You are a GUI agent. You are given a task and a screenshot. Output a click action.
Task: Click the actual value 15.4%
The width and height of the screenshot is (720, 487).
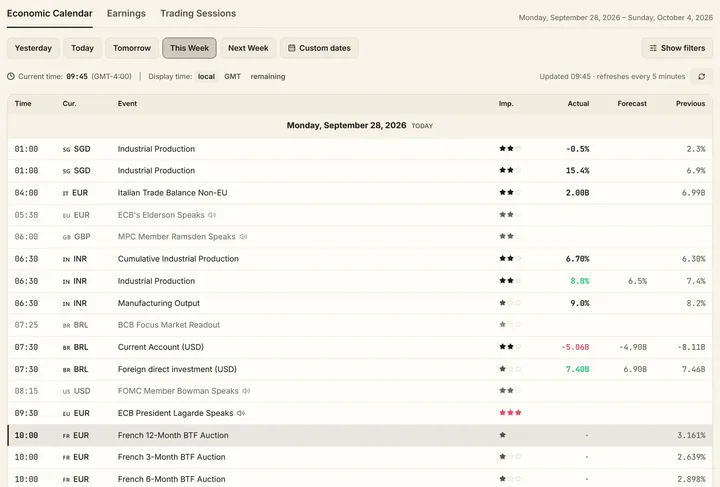point(578,171)
